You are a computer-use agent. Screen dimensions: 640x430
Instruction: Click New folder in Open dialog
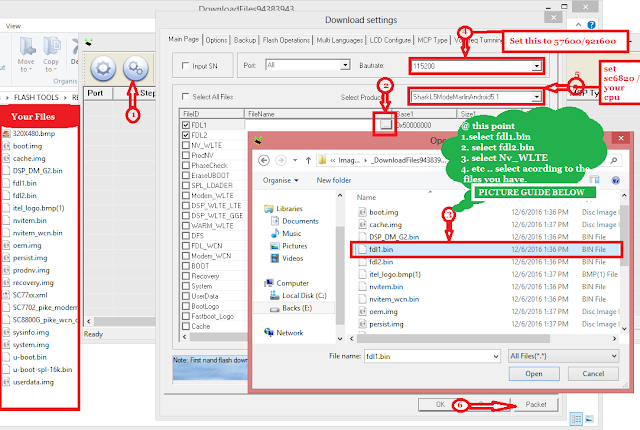point(334,180)
